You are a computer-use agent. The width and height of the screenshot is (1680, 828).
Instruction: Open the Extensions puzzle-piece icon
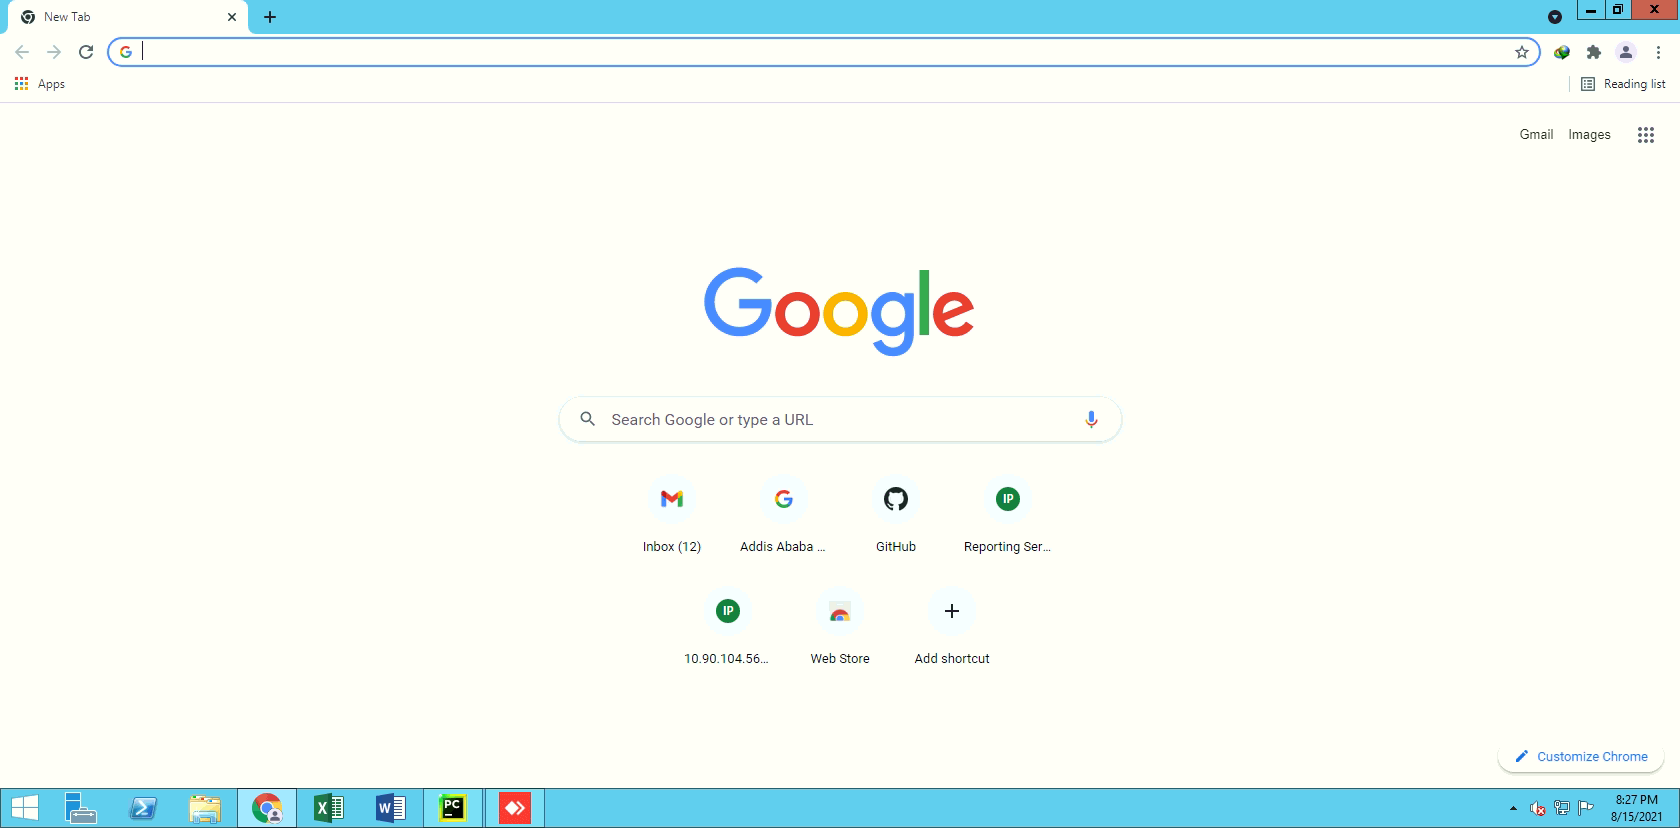1594,52
